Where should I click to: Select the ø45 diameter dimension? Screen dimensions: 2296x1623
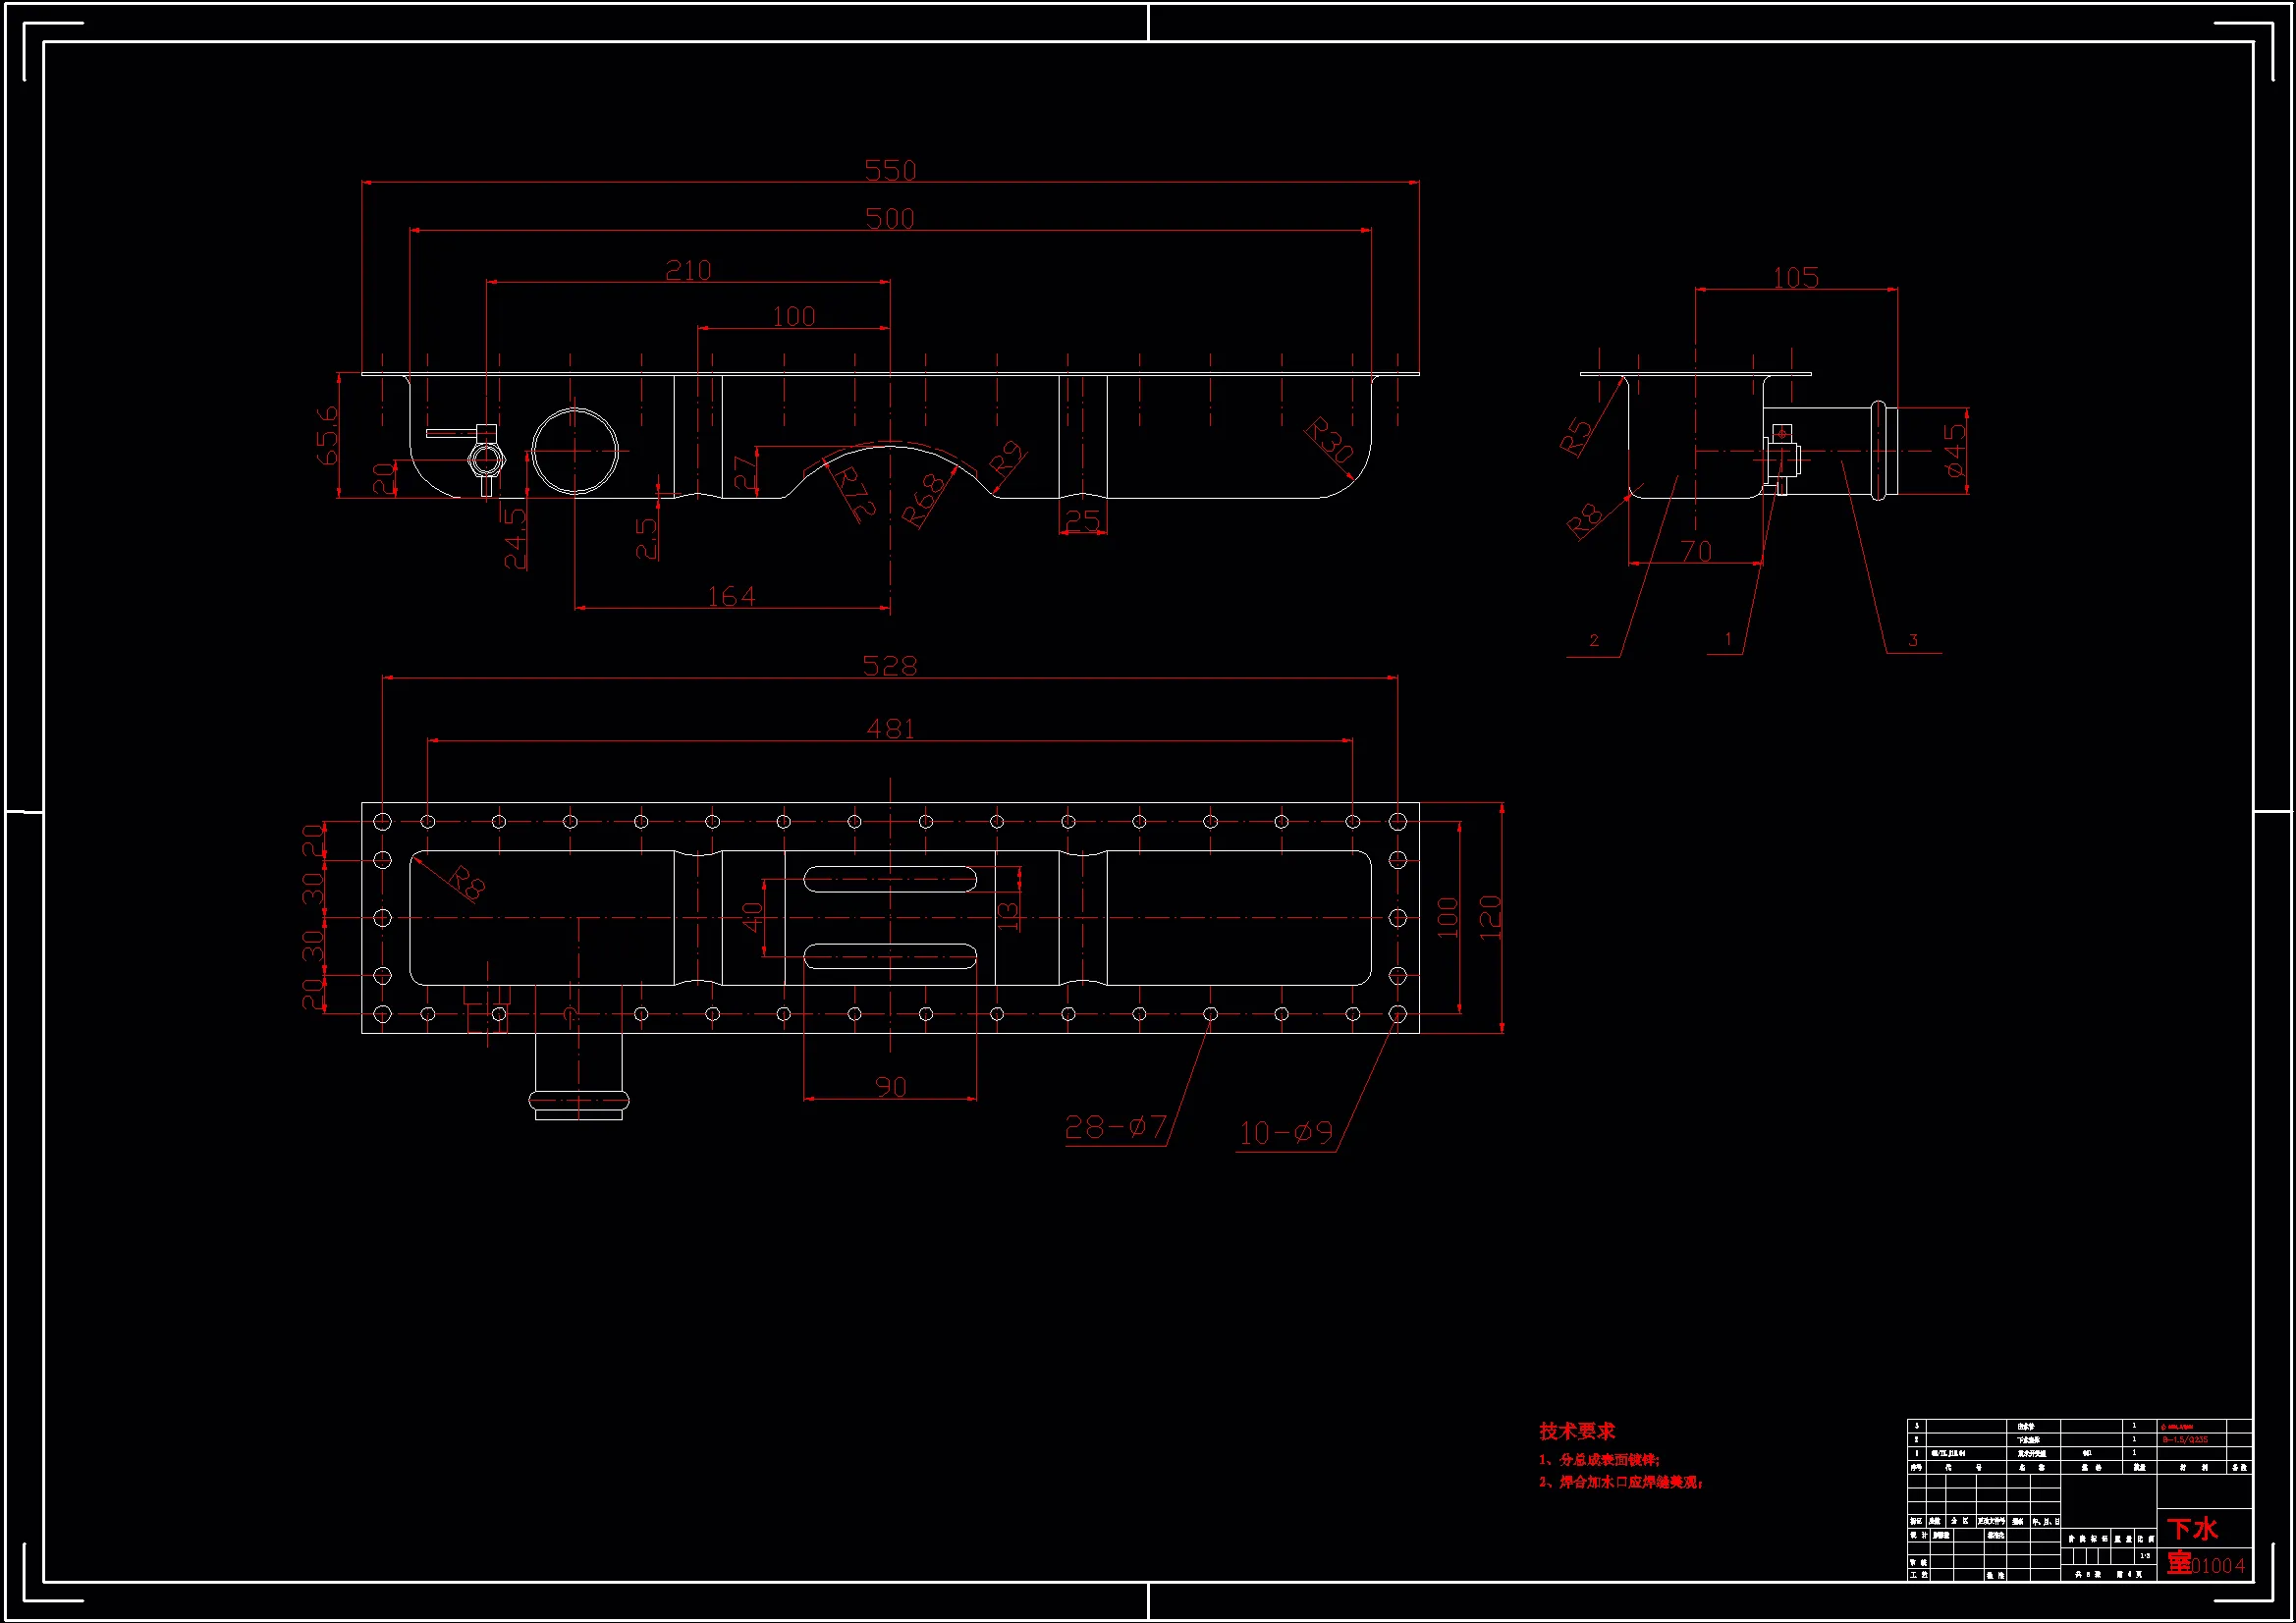click(x=1953, y=450)
